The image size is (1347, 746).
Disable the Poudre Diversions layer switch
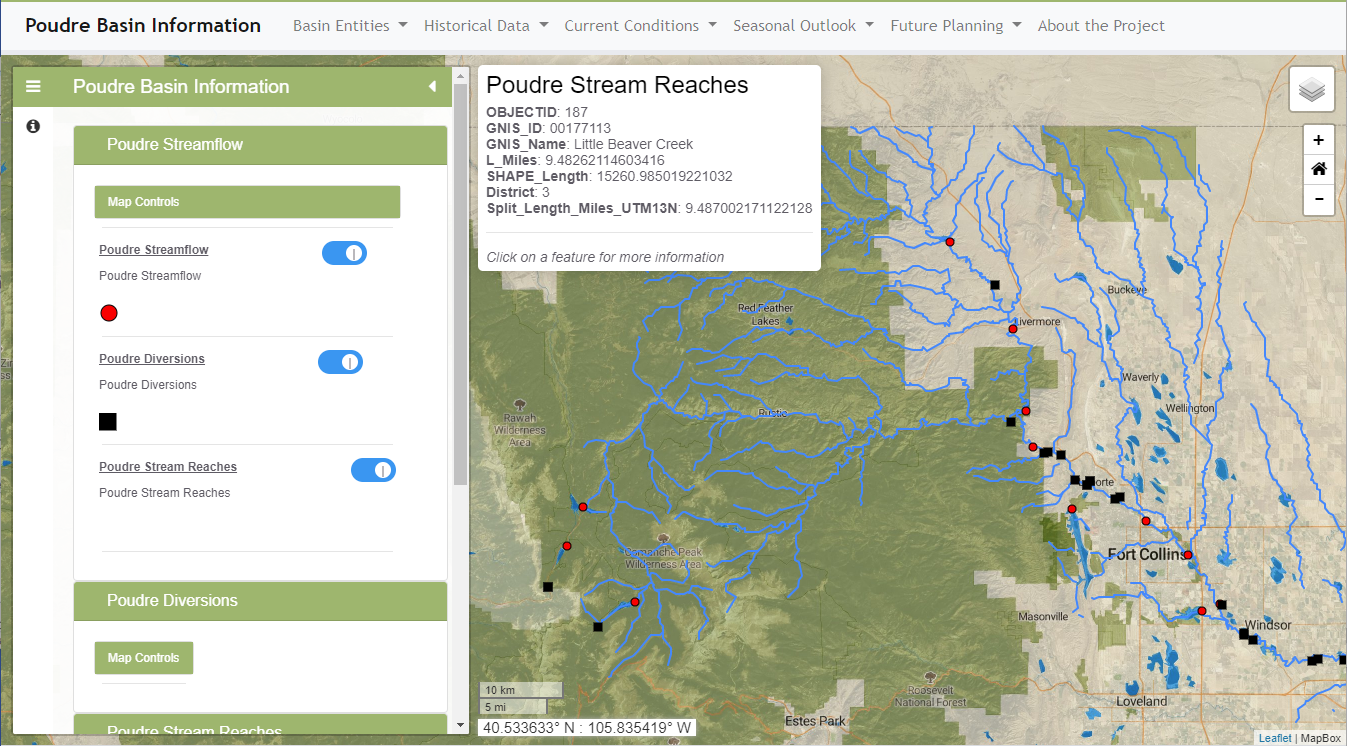coord(341,362)
